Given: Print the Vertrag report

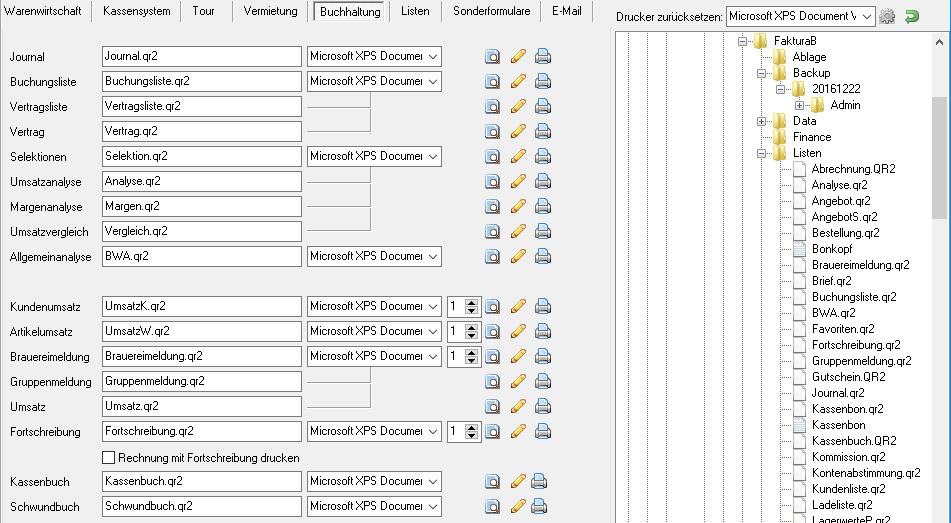Looking at the screenshot, I should tap(543, 131).
